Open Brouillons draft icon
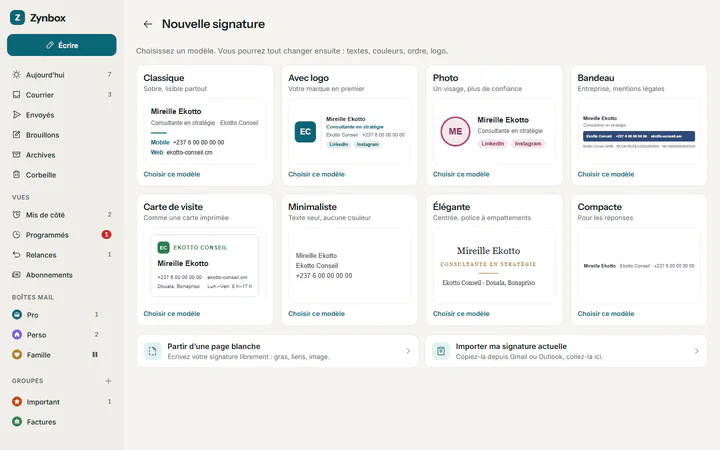The width and height of the screenshot is (720, 450). pos(17,135)
